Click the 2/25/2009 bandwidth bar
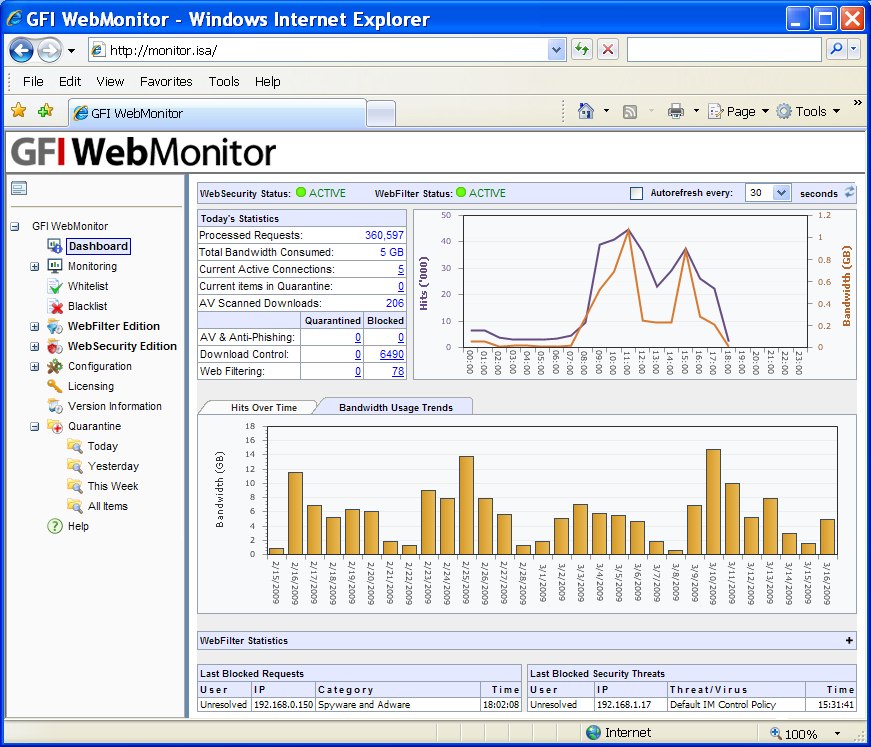 [467, 505]
